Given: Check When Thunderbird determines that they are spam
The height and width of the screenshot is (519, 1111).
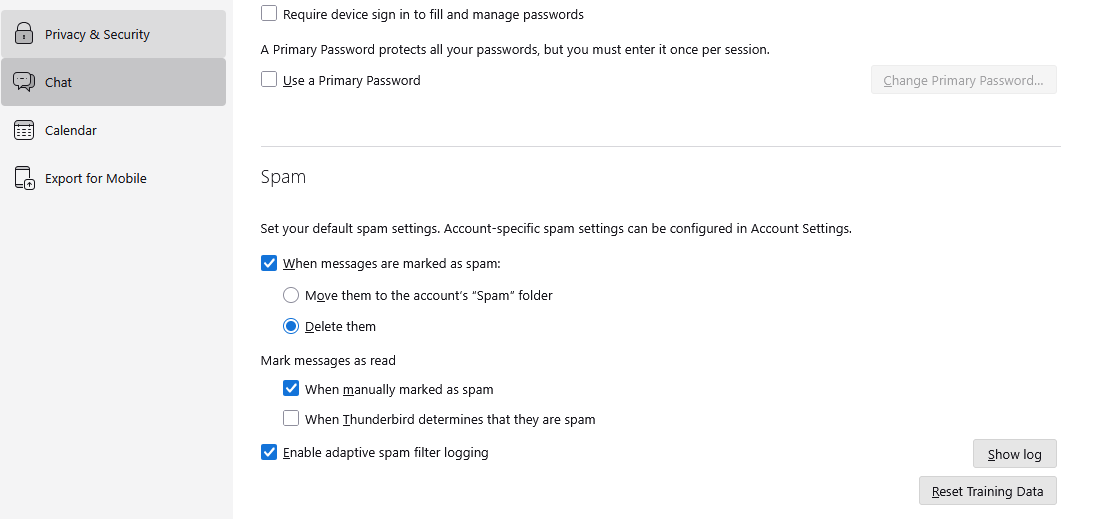Looking at the screenshot, I should (x=291, y=419).
